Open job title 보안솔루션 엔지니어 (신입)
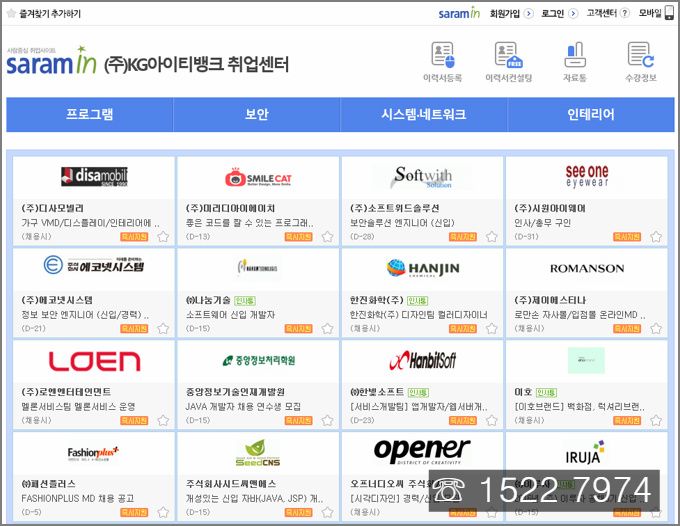Image resolution: width=680 pixels, height=526 pixels. pyautogui.click(x=402, y=223)
